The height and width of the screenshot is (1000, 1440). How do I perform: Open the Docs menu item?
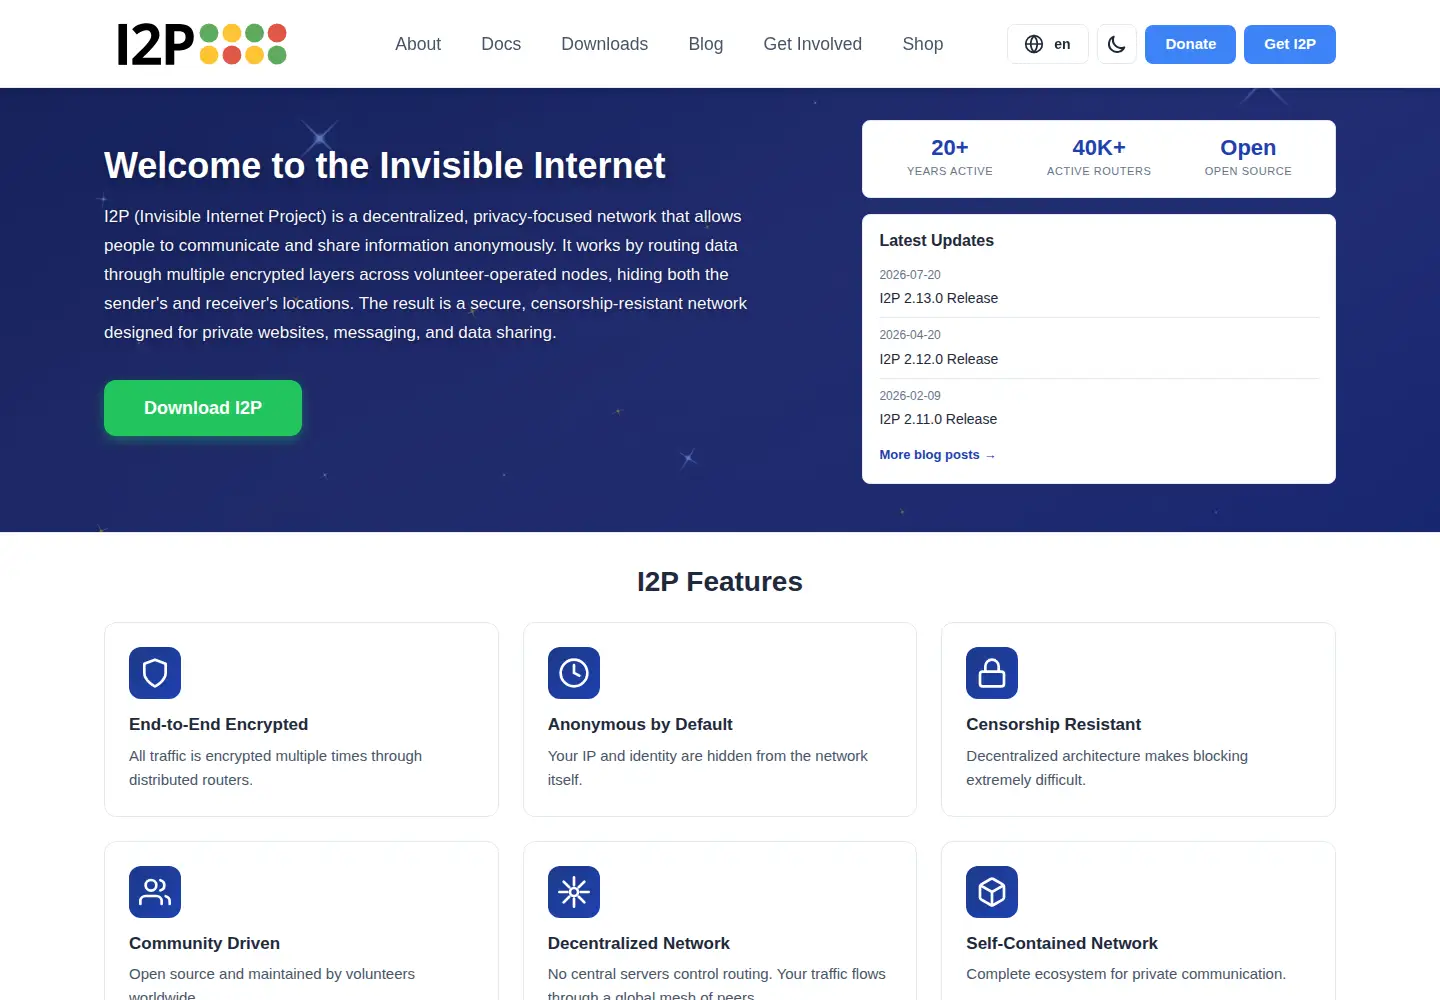[x=501, y=44]
